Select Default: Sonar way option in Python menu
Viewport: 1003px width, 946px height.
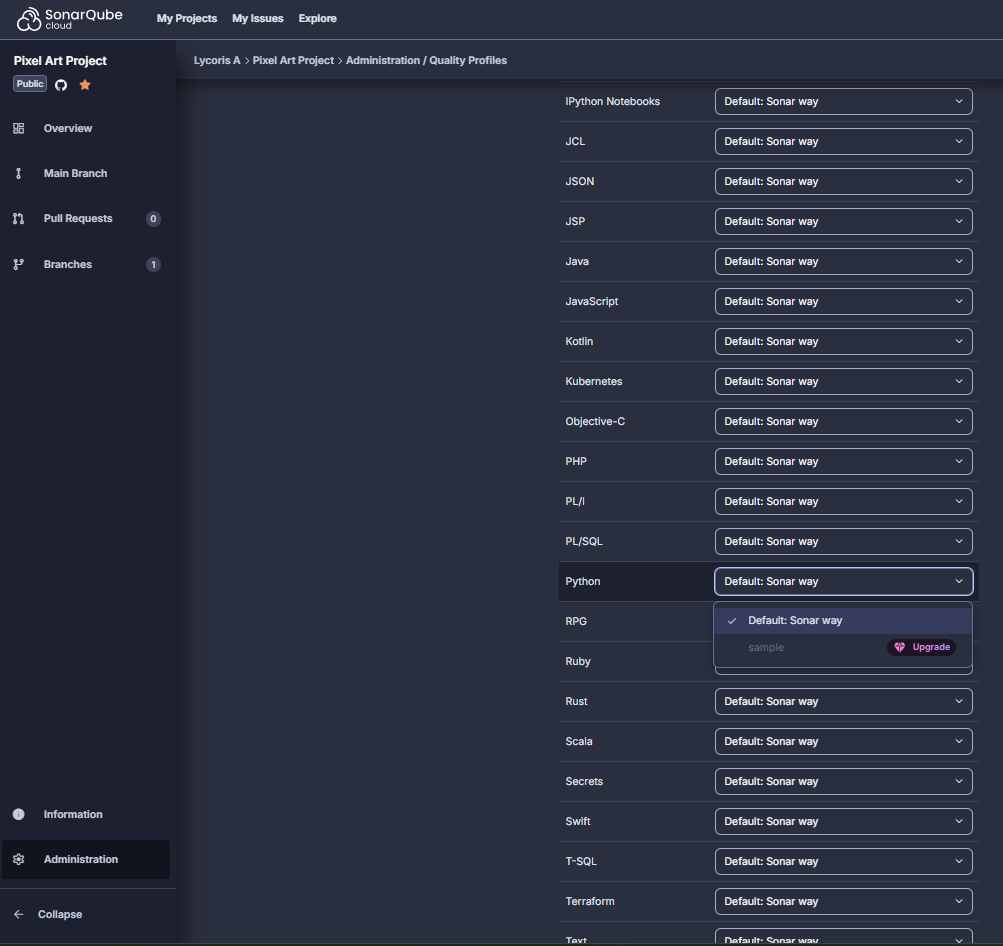[x=843, y=620]
